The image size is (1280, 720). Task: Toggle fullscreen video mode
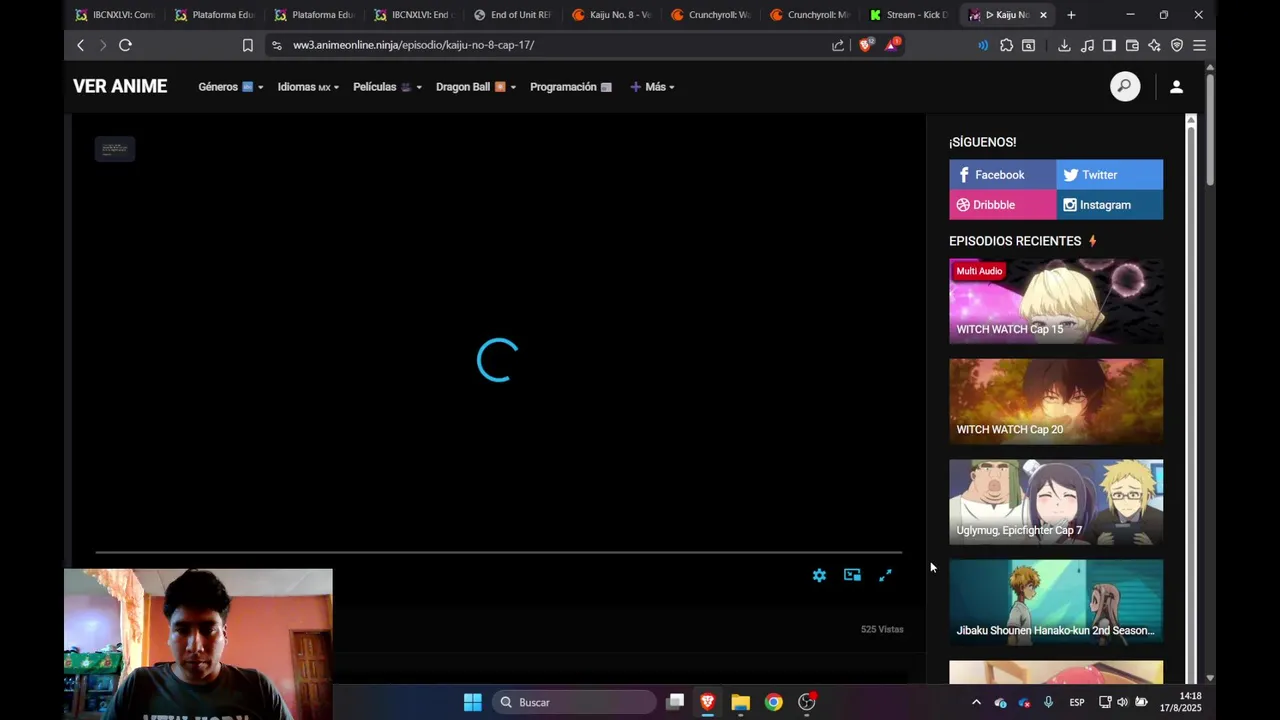(885, 575)
